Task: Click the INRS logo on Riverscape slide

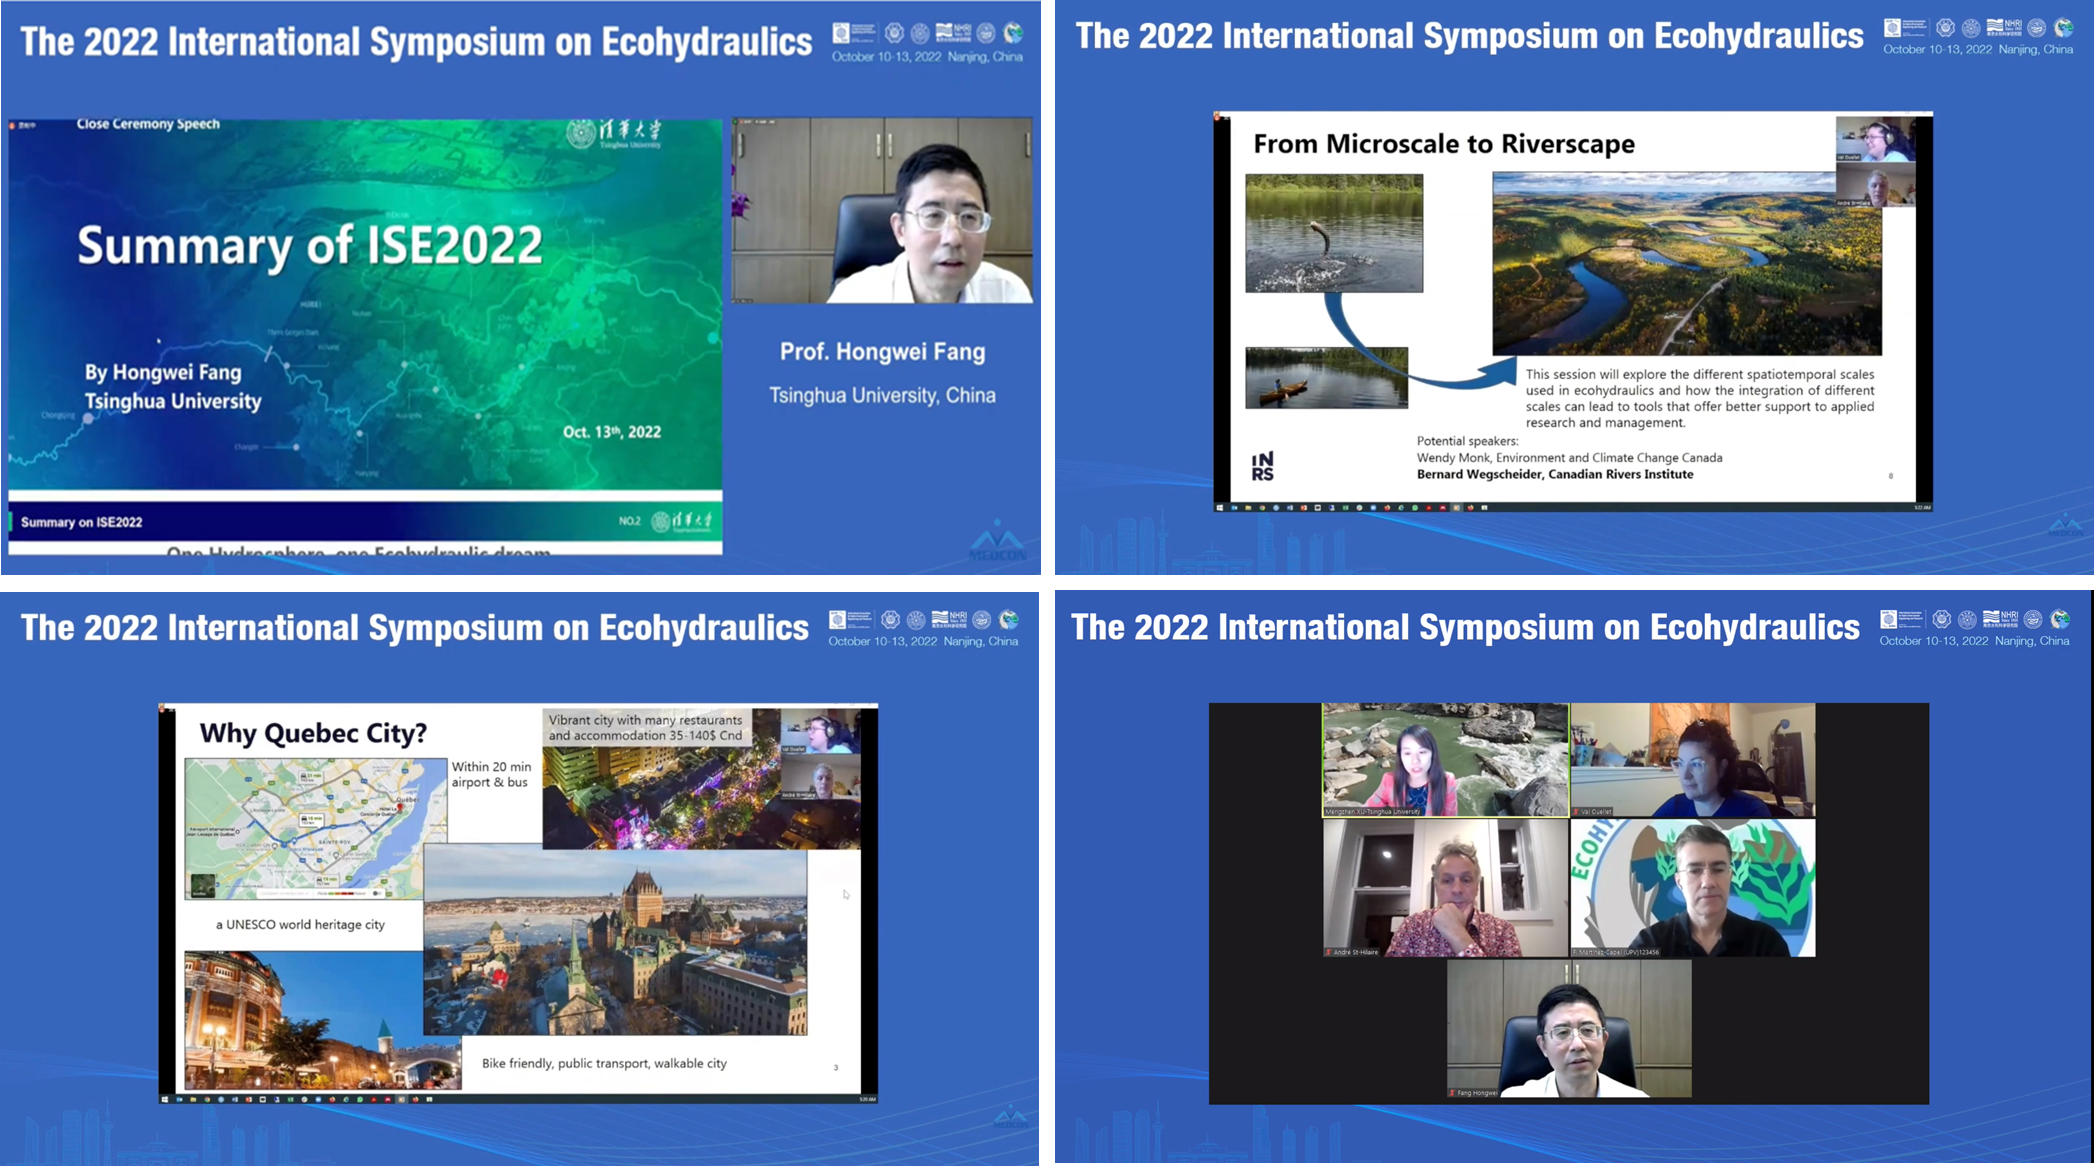Action: click(1262, 466)
